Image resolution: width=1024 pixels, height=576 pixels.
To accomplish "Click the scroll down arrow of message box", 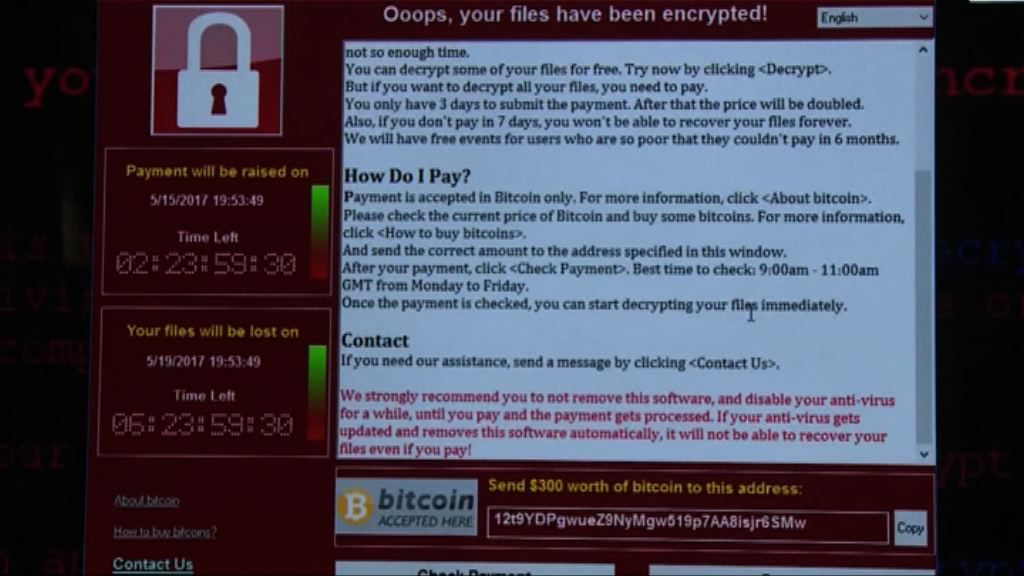I will coord(923,455).
